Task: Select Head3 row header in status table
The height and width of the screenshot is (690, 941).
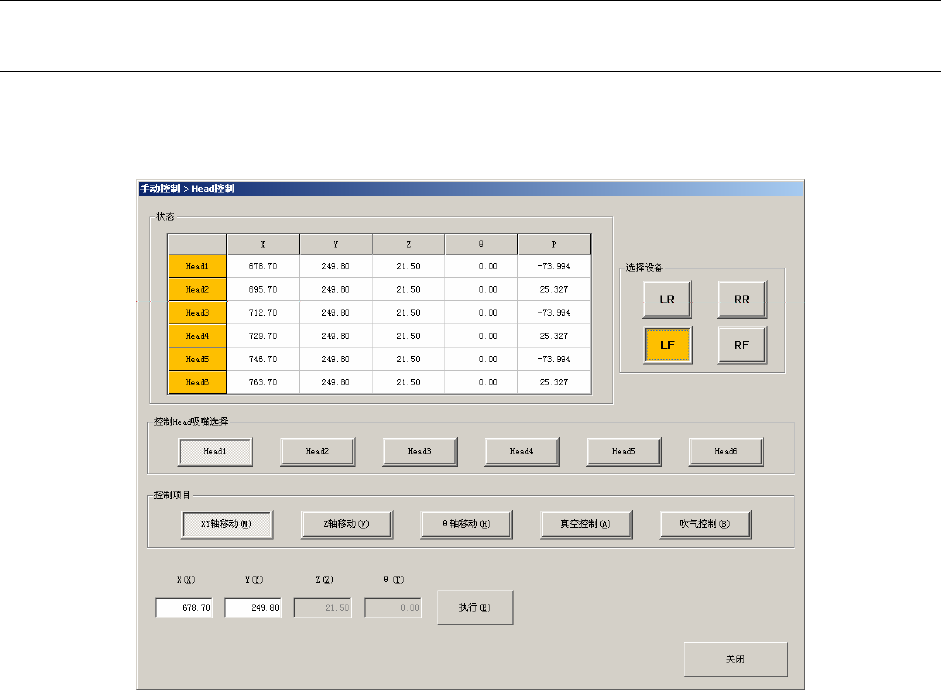Action: point(197,312)
